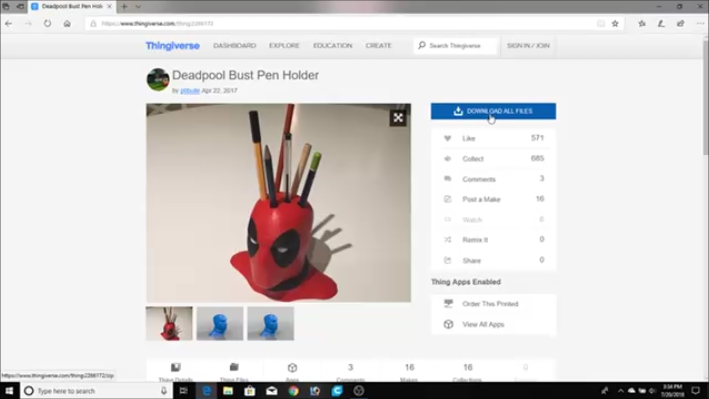The width and height of the screenshot is (709, 399).
Task: Select the second blue bust thumbnail
Action: tap(270, 323)
